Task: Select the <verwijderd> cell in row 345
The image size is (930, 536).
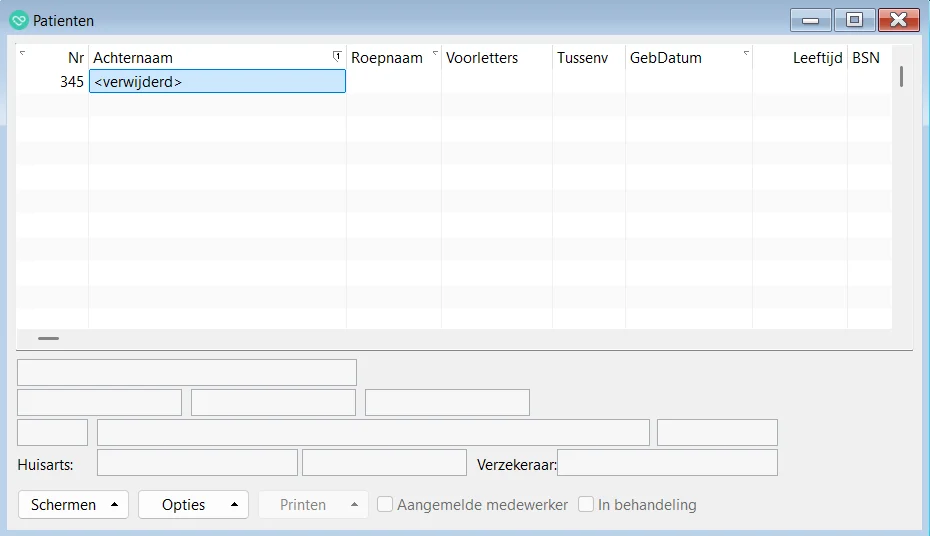Action: (217, 82)
